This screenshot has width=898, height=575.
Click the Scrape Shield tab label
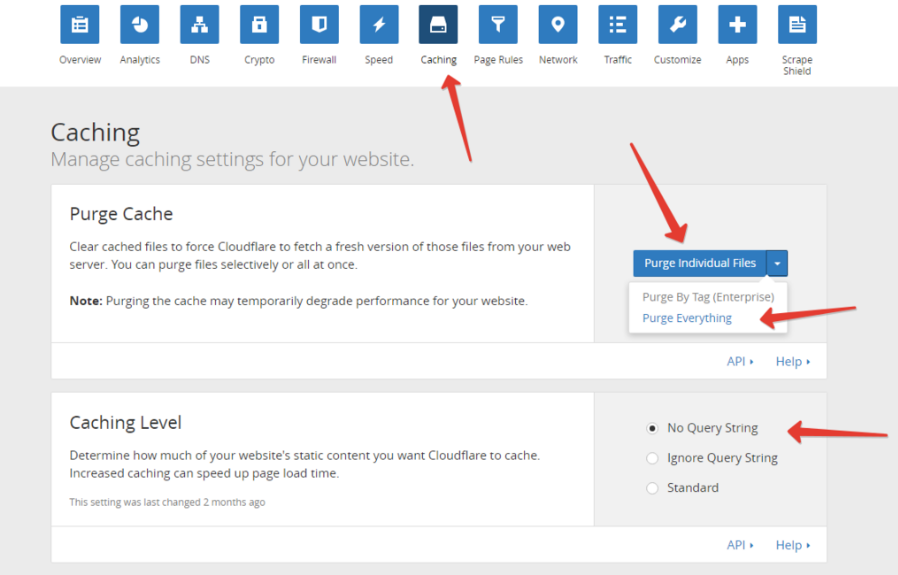click(x=797, y=65)
